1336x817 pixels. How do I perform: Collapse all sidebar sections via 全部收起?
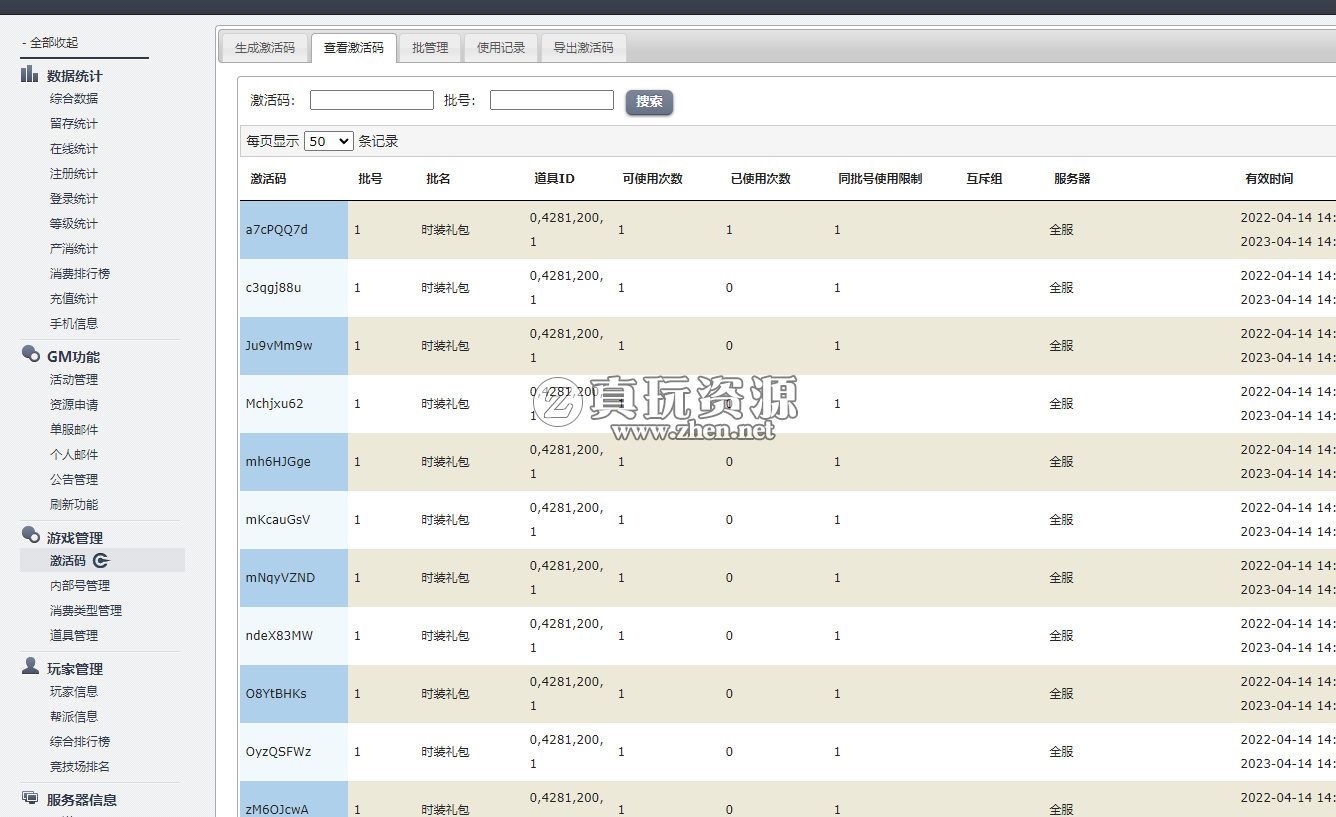(50, 43)
